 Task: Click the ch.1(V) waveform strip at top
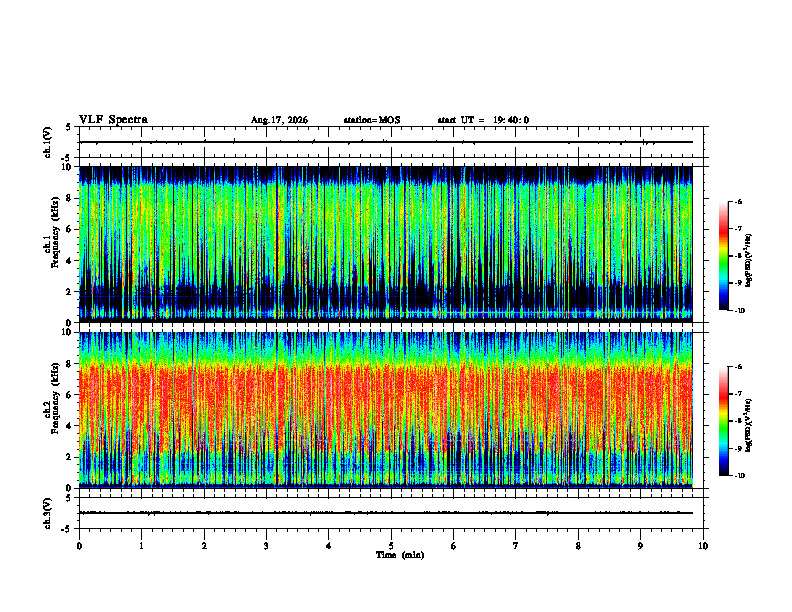391,142
